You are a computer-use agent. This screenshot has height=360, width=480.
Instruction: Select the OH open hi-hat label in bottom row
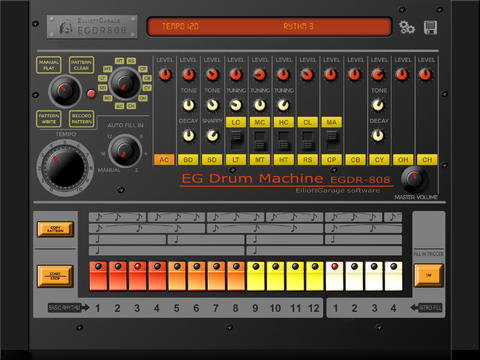403,160
